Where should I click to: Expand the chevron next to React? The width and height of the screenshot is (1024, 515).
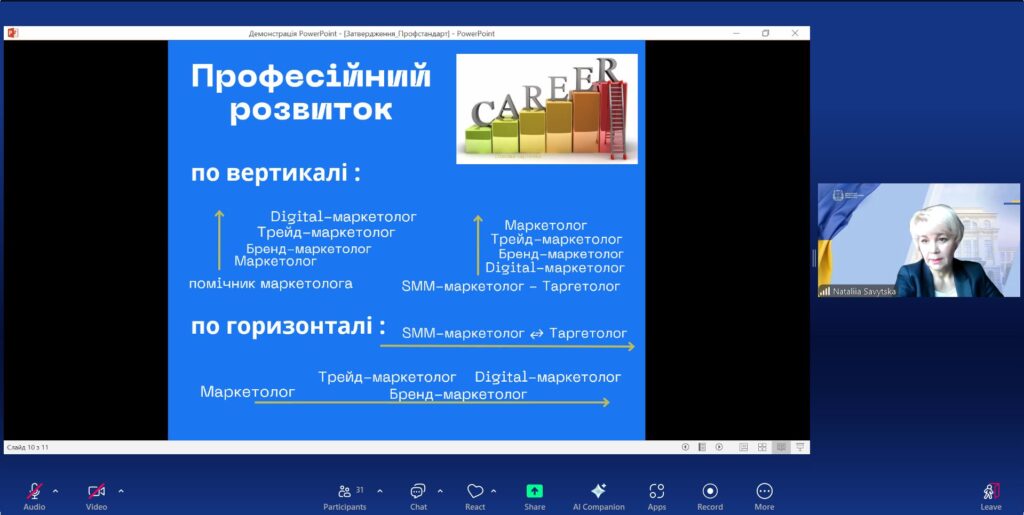(x=497, y=491)
